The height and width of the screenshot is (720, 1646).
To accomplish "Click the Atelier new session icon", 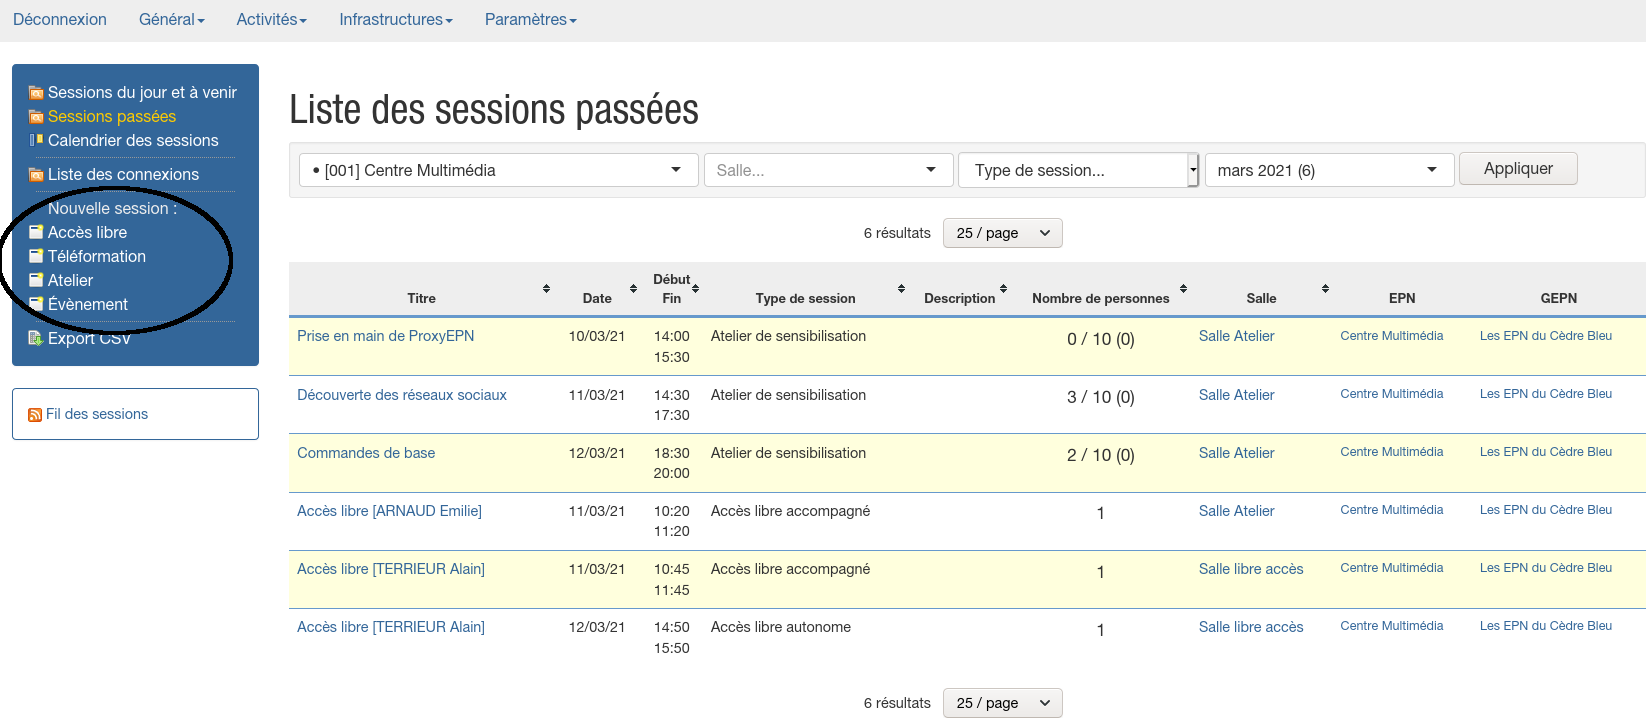I will pos(36,280).
